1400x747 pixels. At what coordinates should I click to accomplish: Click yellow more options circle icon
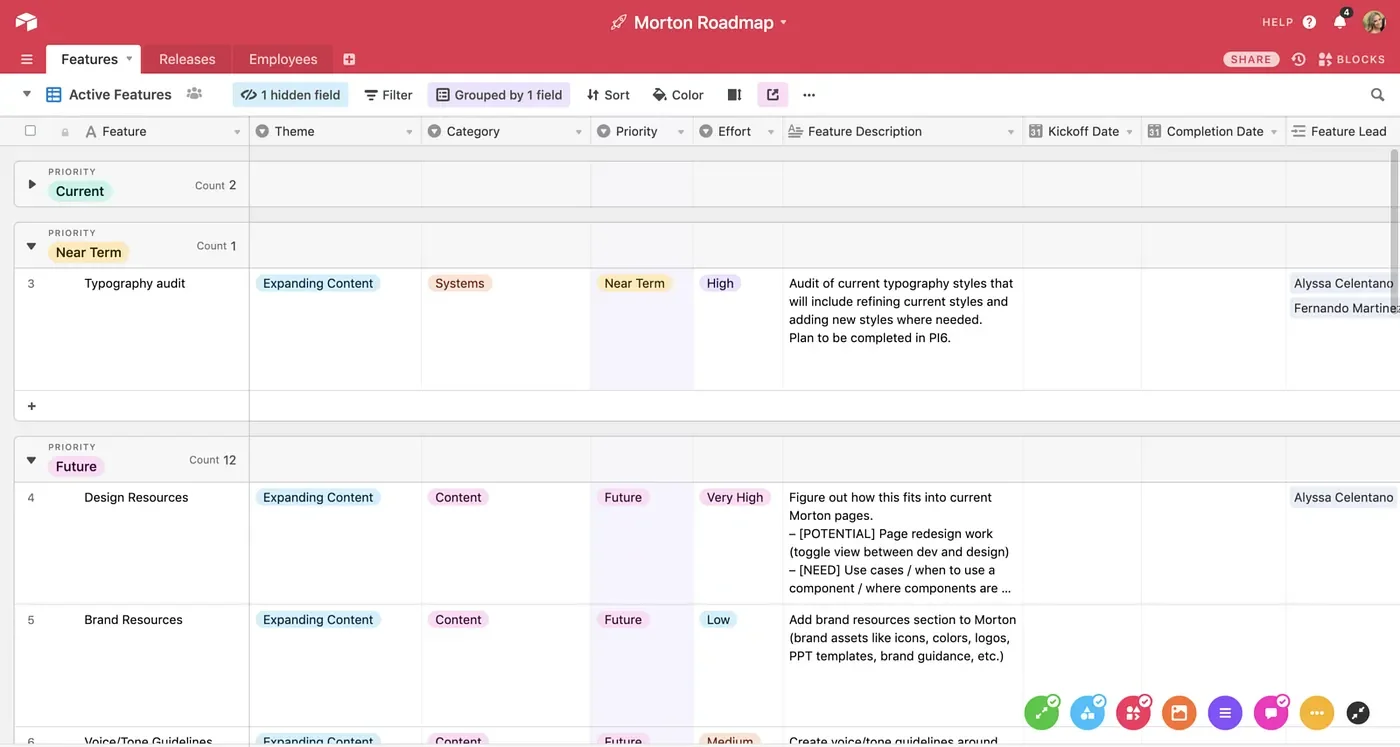pyautogui.click(x=1317, y=713)
